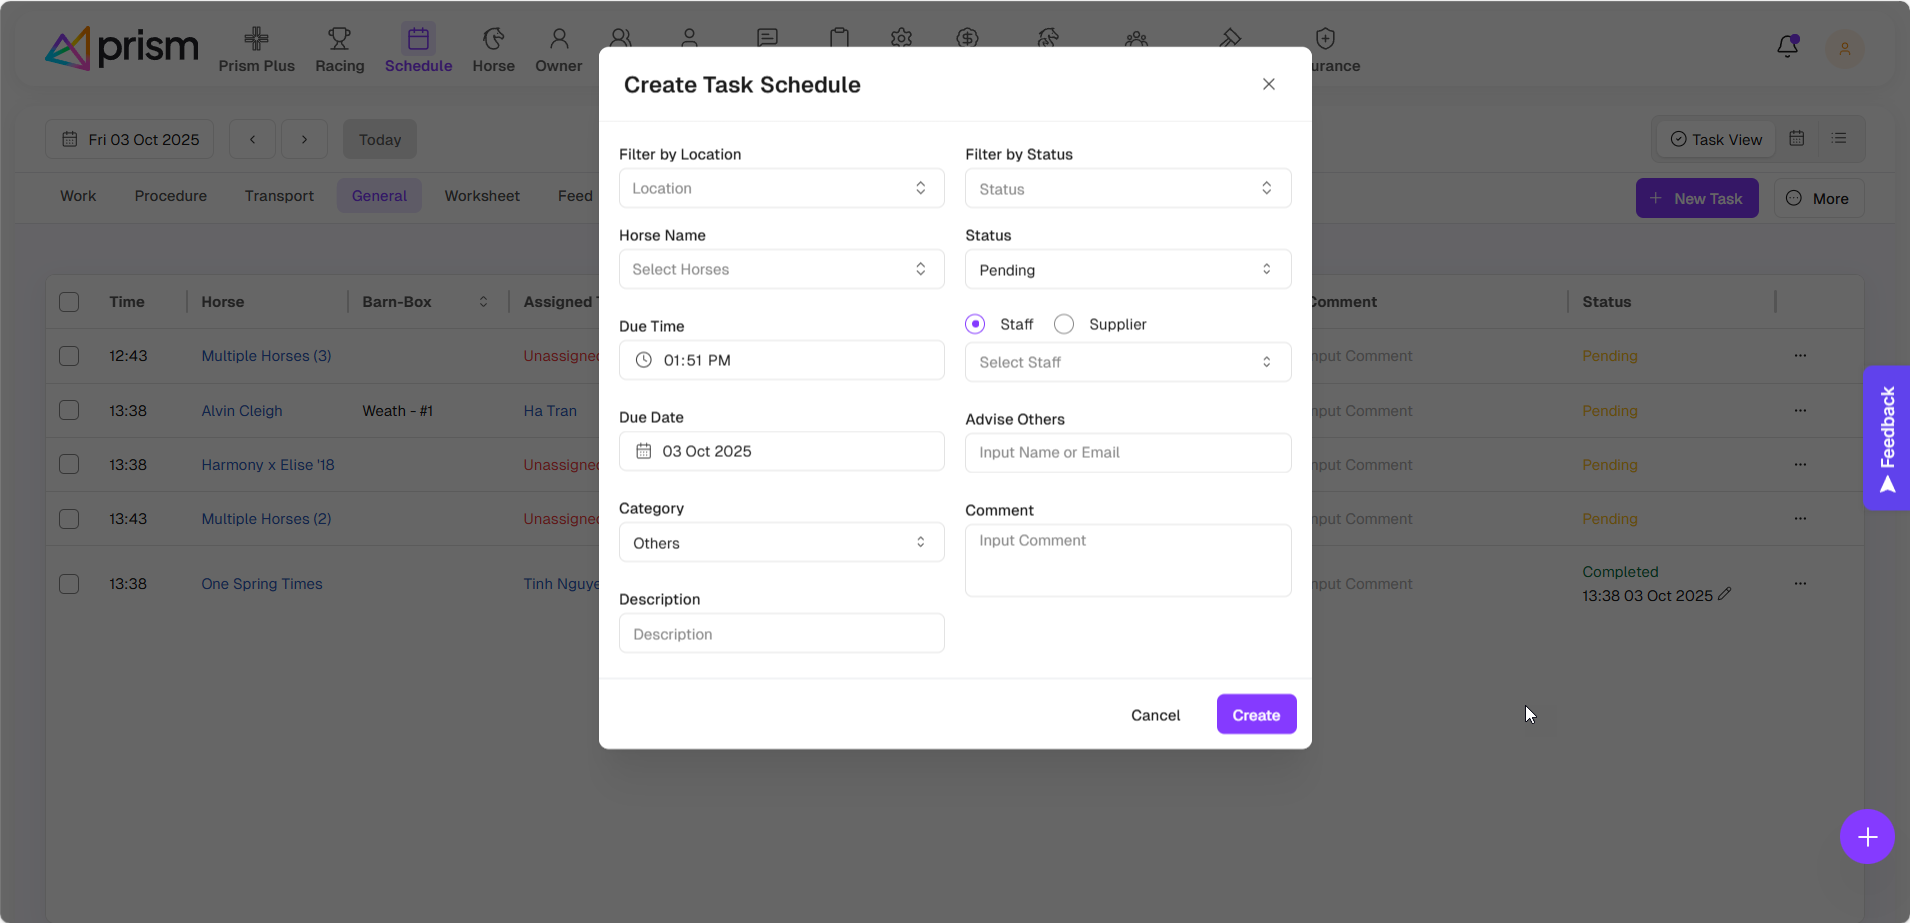
Task: Go to next day with right arrow
Action: tap(304, 140)
